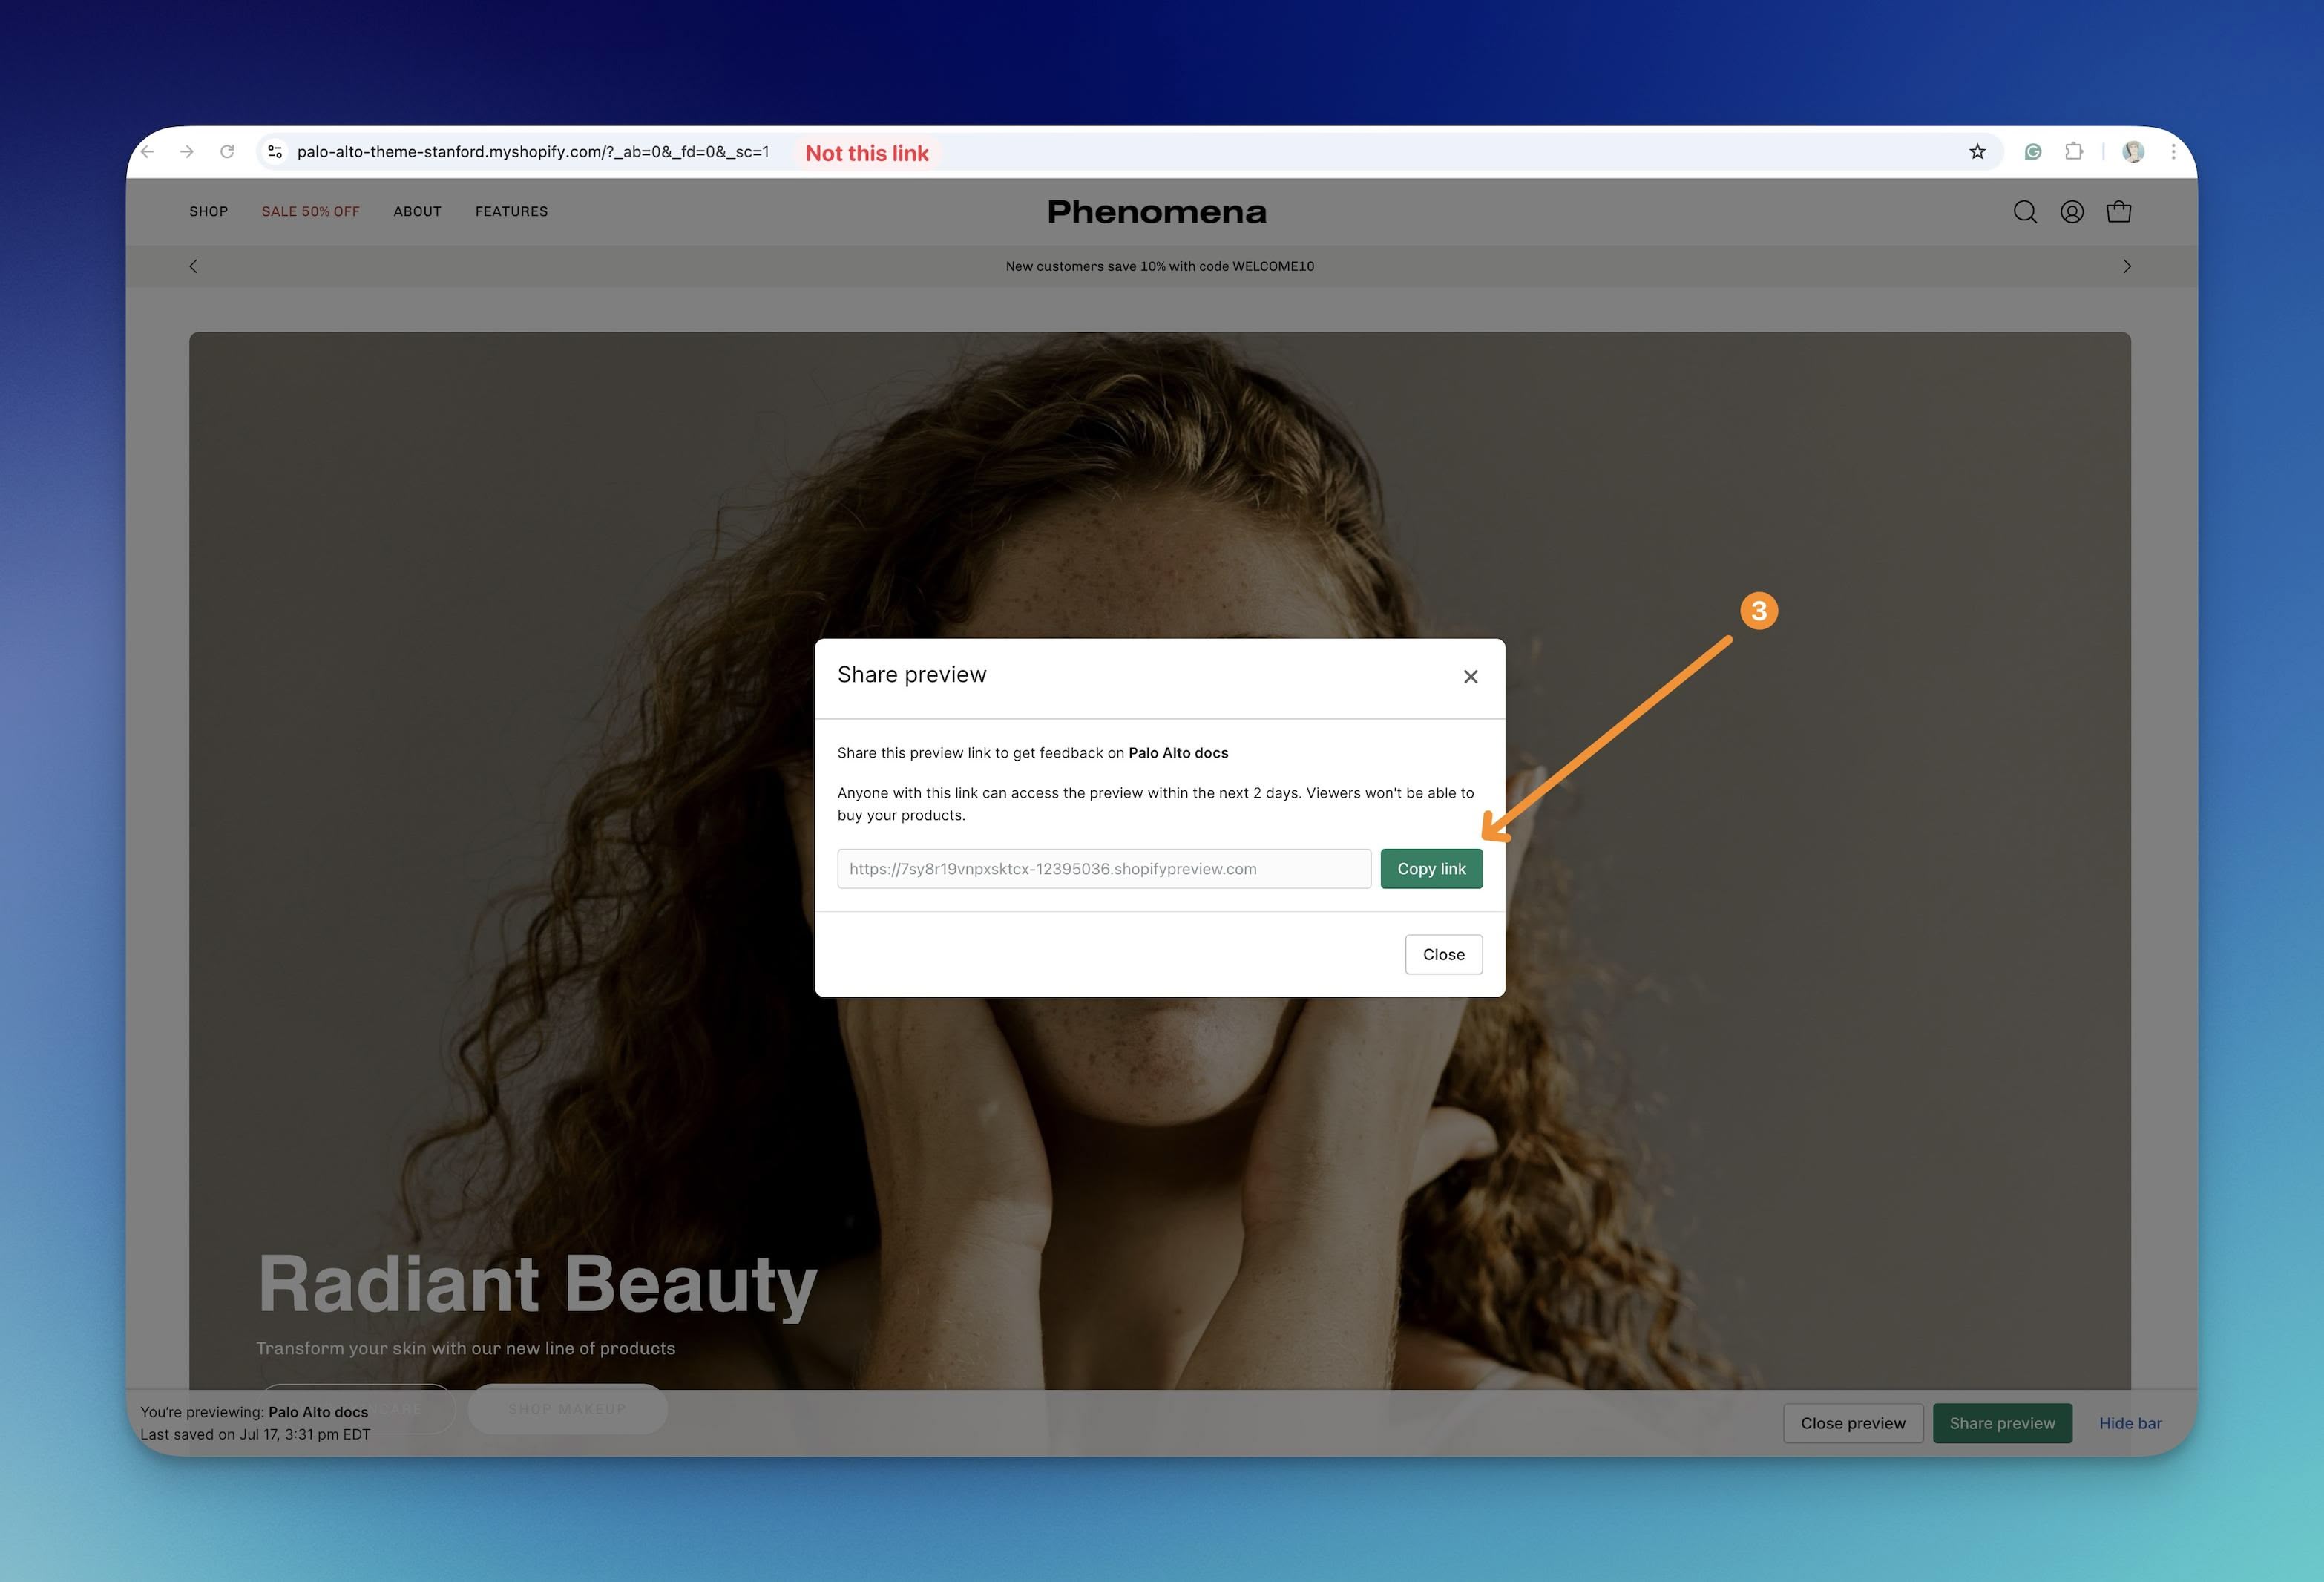2324x1582 pixels.
Task: Open the site information icon in the address bar
Action: pyautogui.click(x=275, y=152)
